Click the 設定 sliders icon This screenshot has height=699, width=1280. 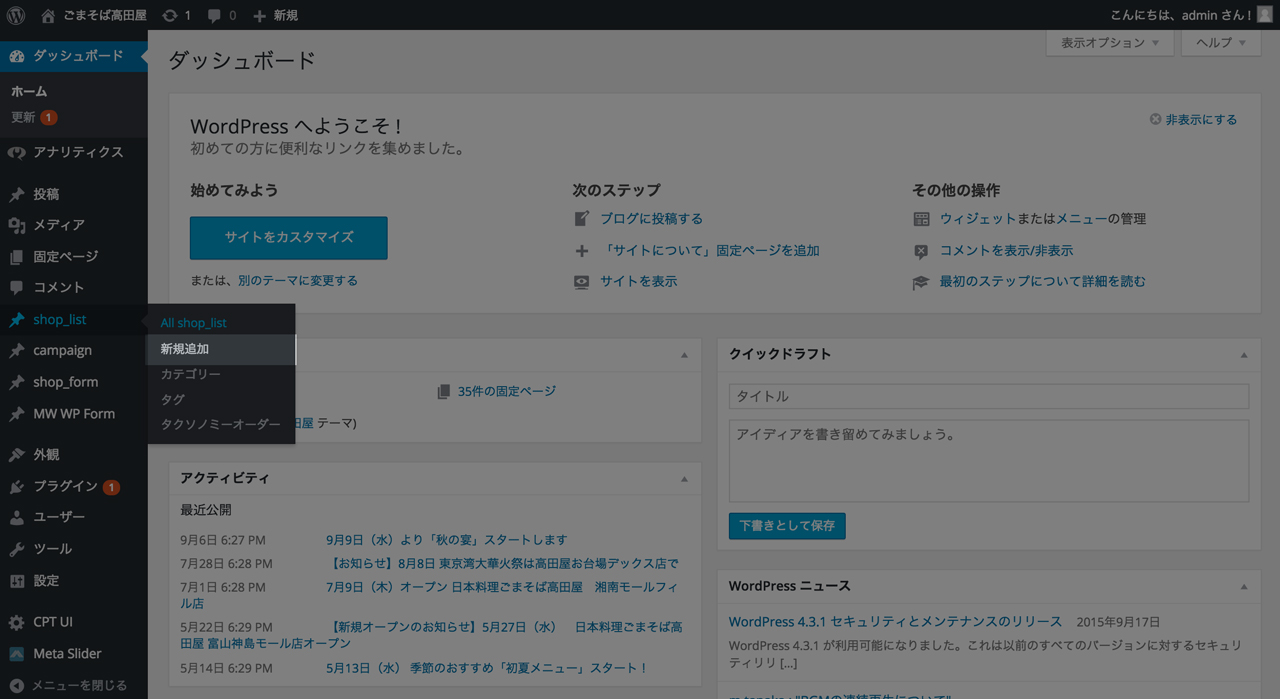point(16,581)
